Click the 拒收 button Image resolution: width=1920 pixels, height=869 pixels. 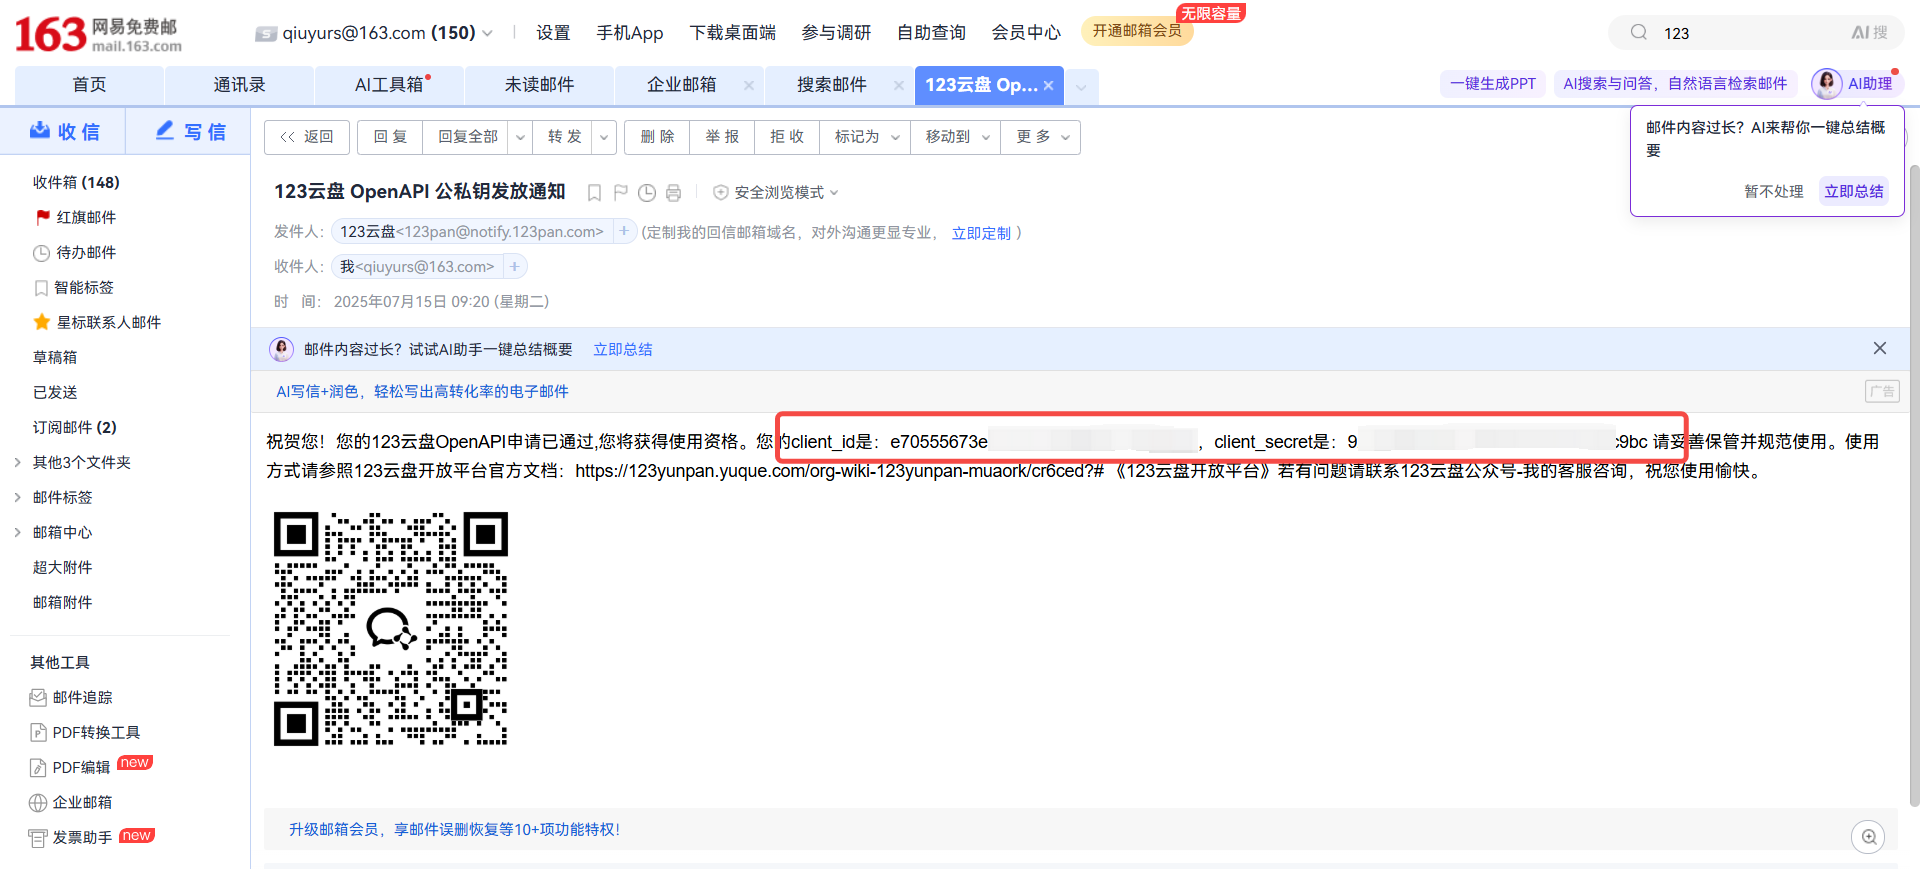point(787,137)
